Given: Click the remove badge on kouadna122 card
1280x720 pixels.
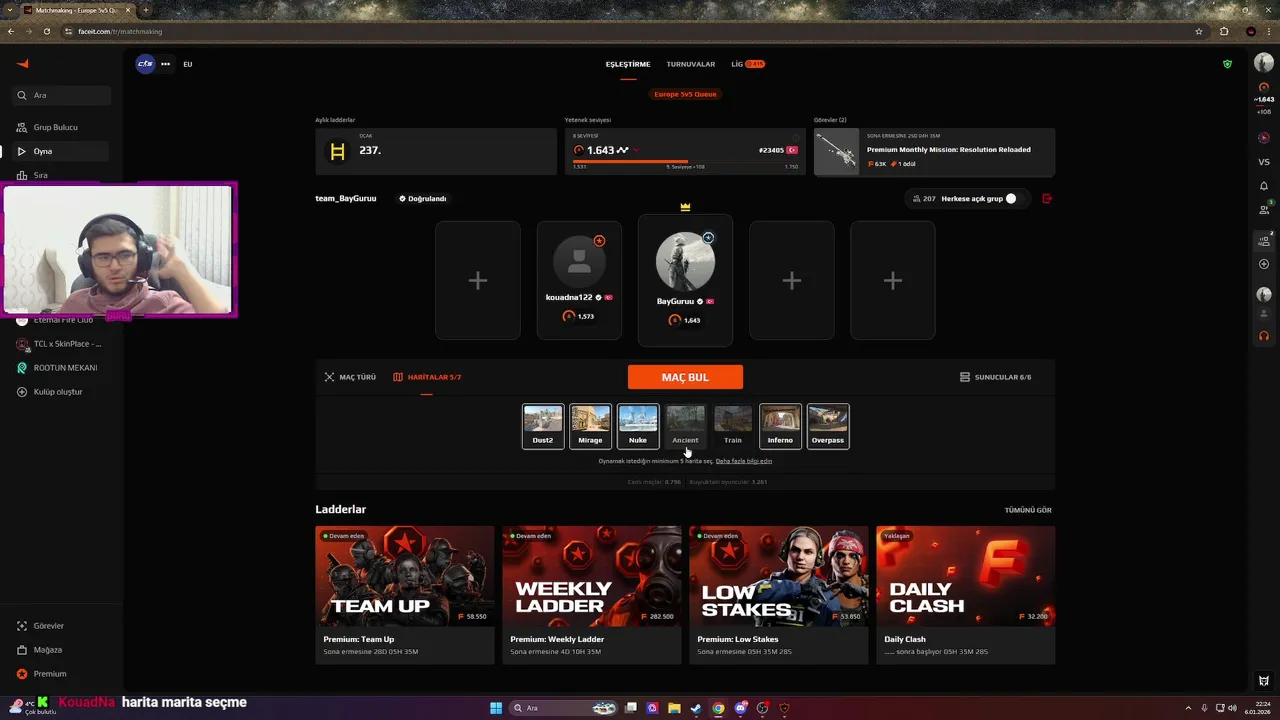Looking at the screenshot, I should pyautogui.click(x=599, y=241).
